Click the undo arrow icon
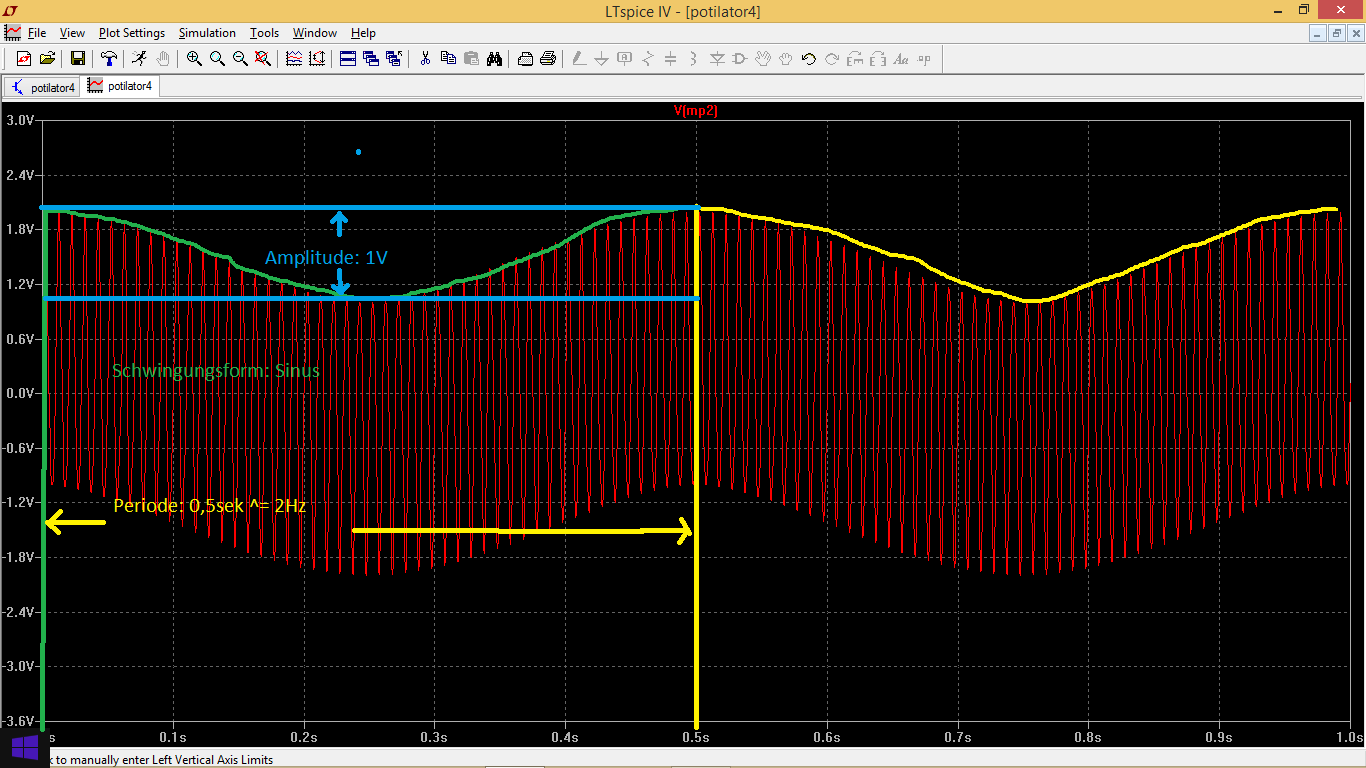 pyautogui.click(x=809, y=59)
